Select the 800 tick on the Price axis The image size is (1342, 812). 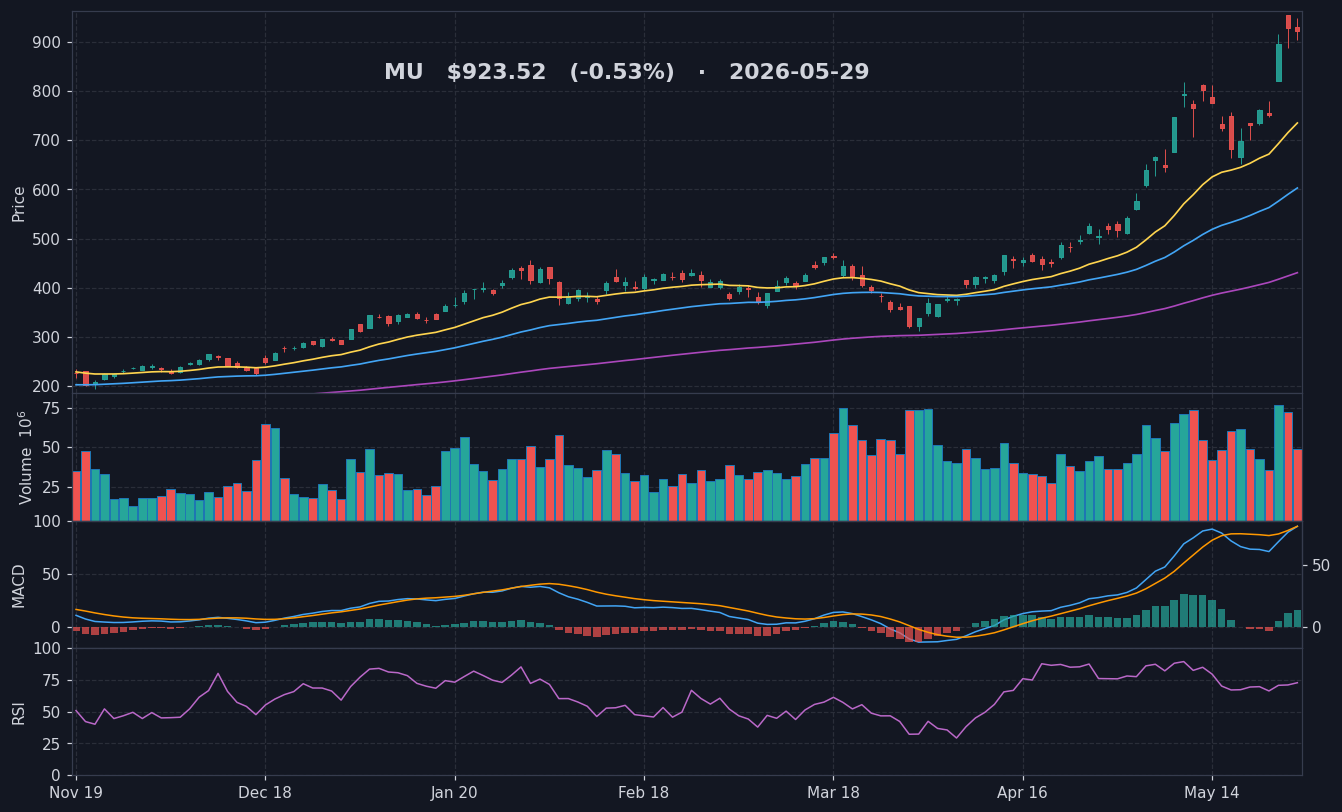47,91
